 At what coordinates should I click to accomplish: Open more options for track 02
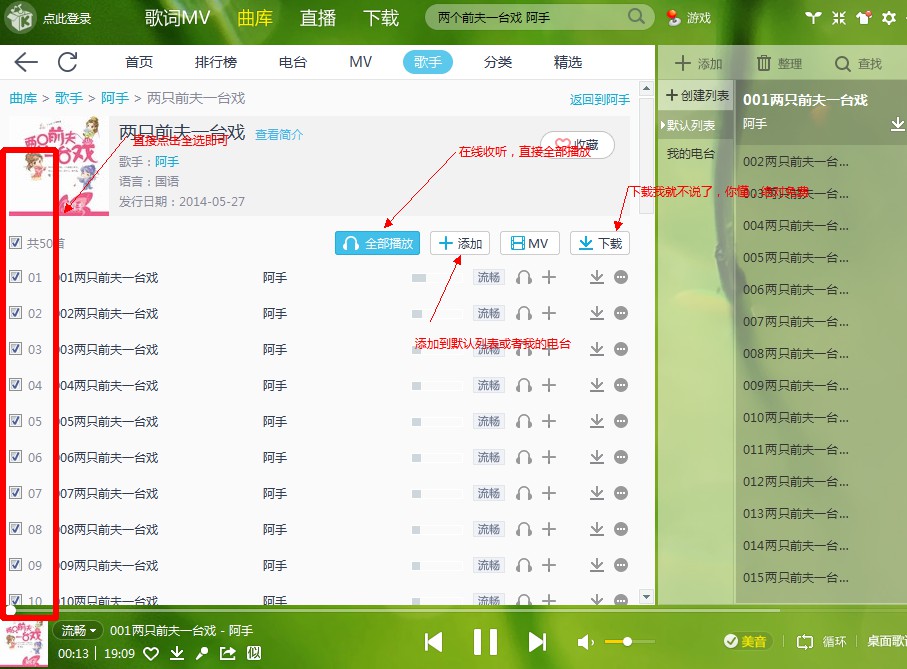[x=621, y=314]
